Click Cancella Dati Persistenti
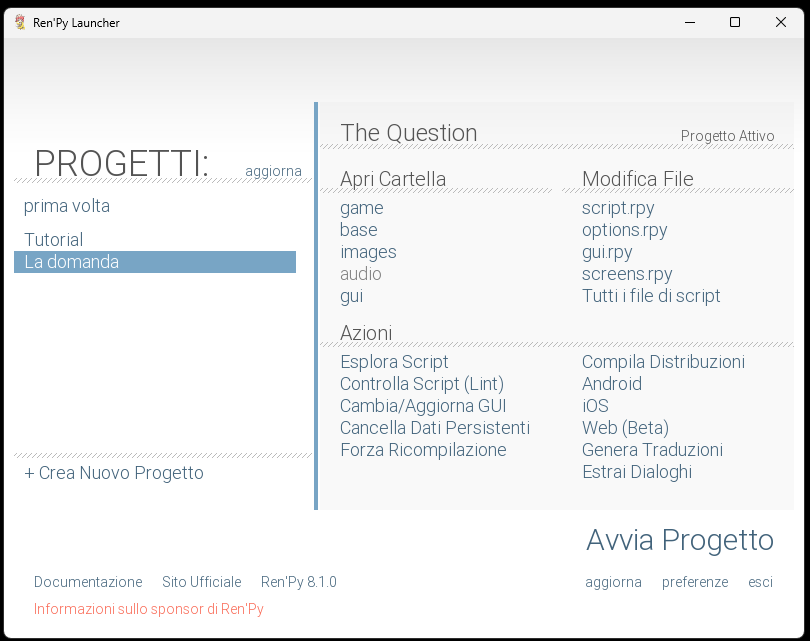The width and height of the screenshot is (810, 641). pyautogui.click(x=437, y=428)
